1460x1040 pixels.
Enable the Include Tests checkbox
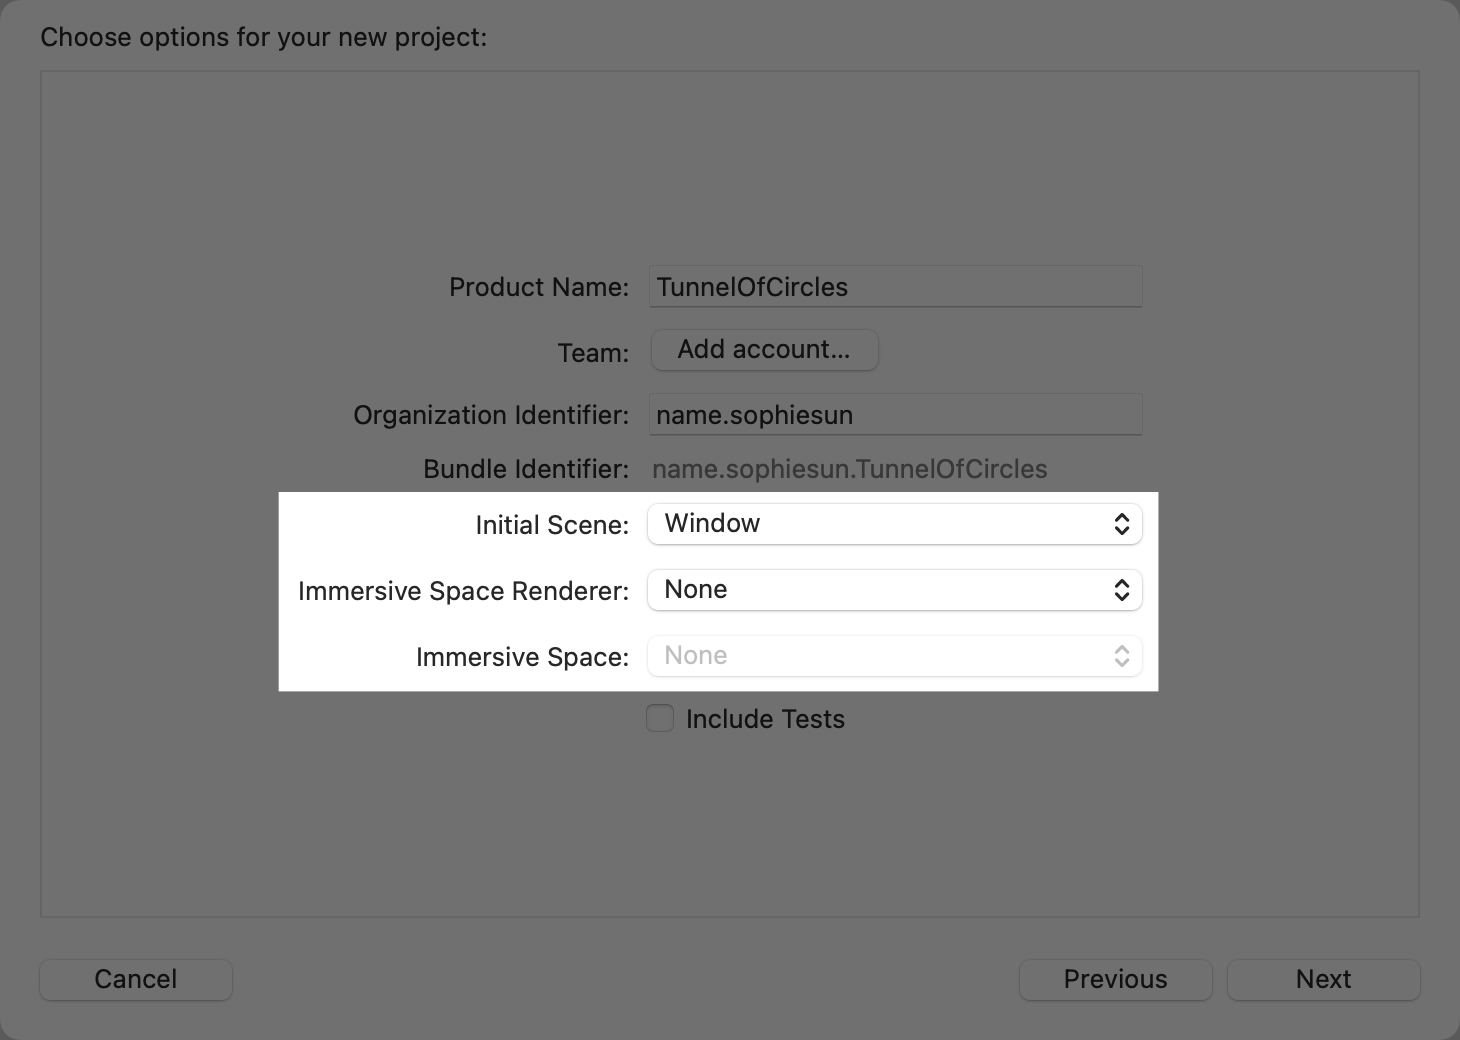(x=660, y=718)
